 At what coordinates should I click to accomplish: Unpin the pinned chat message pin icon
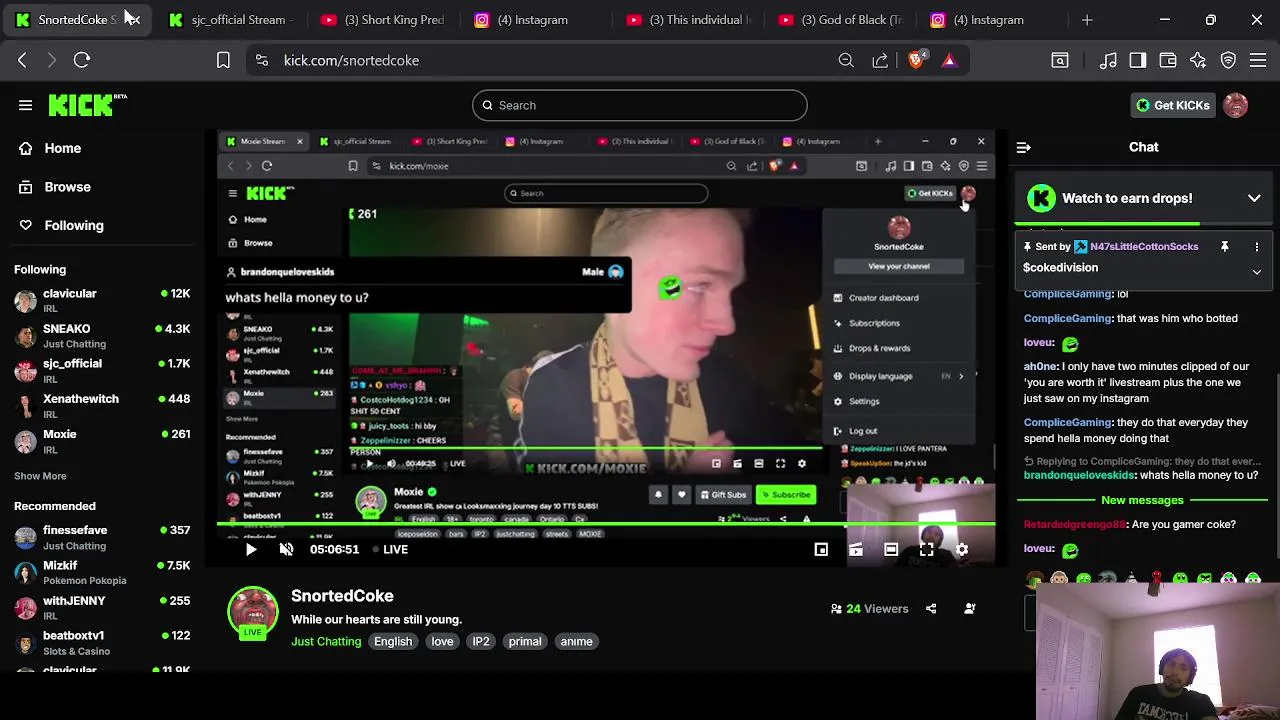(x=1224, y=246)
